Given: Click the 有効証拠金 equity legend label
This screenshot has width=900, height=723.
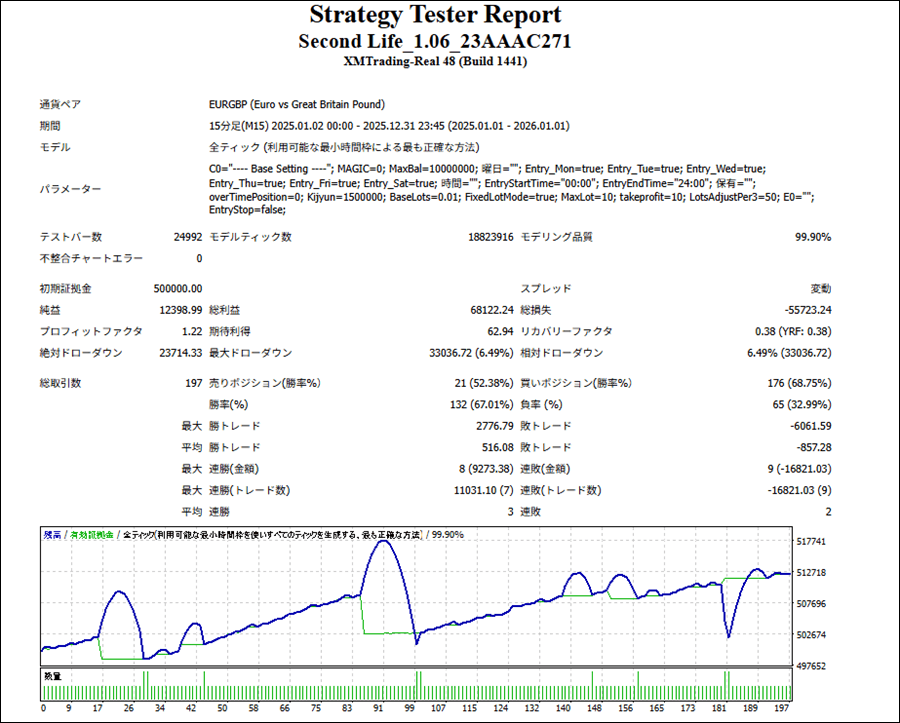Looking at the screenshot, I should (91, 536).
